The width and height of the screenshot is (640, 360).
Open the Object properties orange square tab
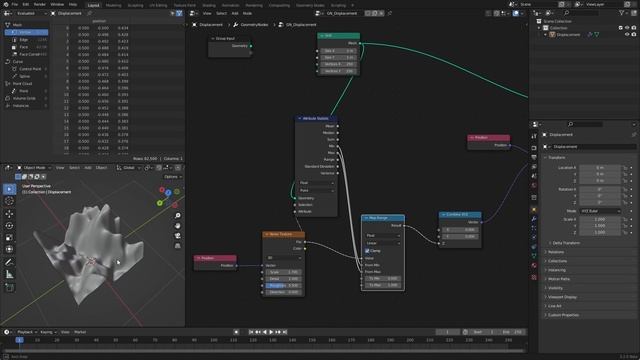534,210
